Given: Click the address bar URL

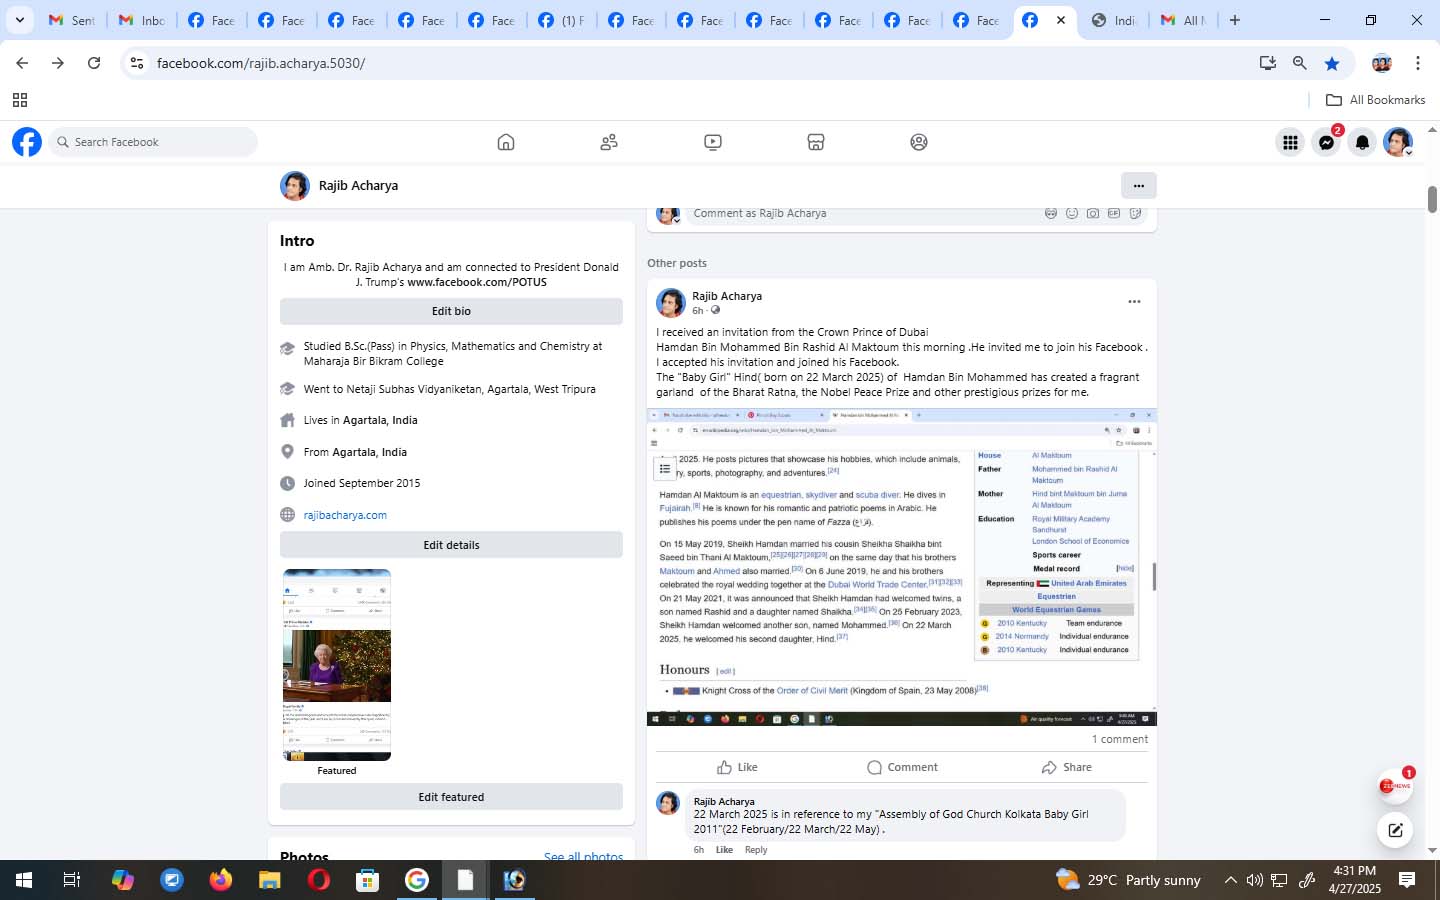Looking at the screenshot, I should [261, 63].
